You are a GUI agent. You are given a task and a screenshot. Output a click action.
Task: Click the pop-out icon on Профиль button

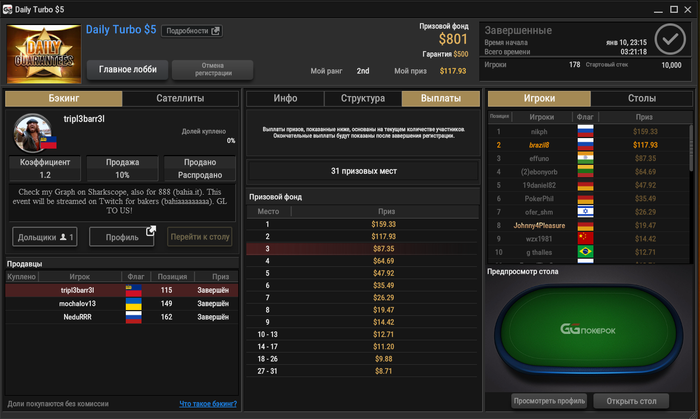click(151, 231)
